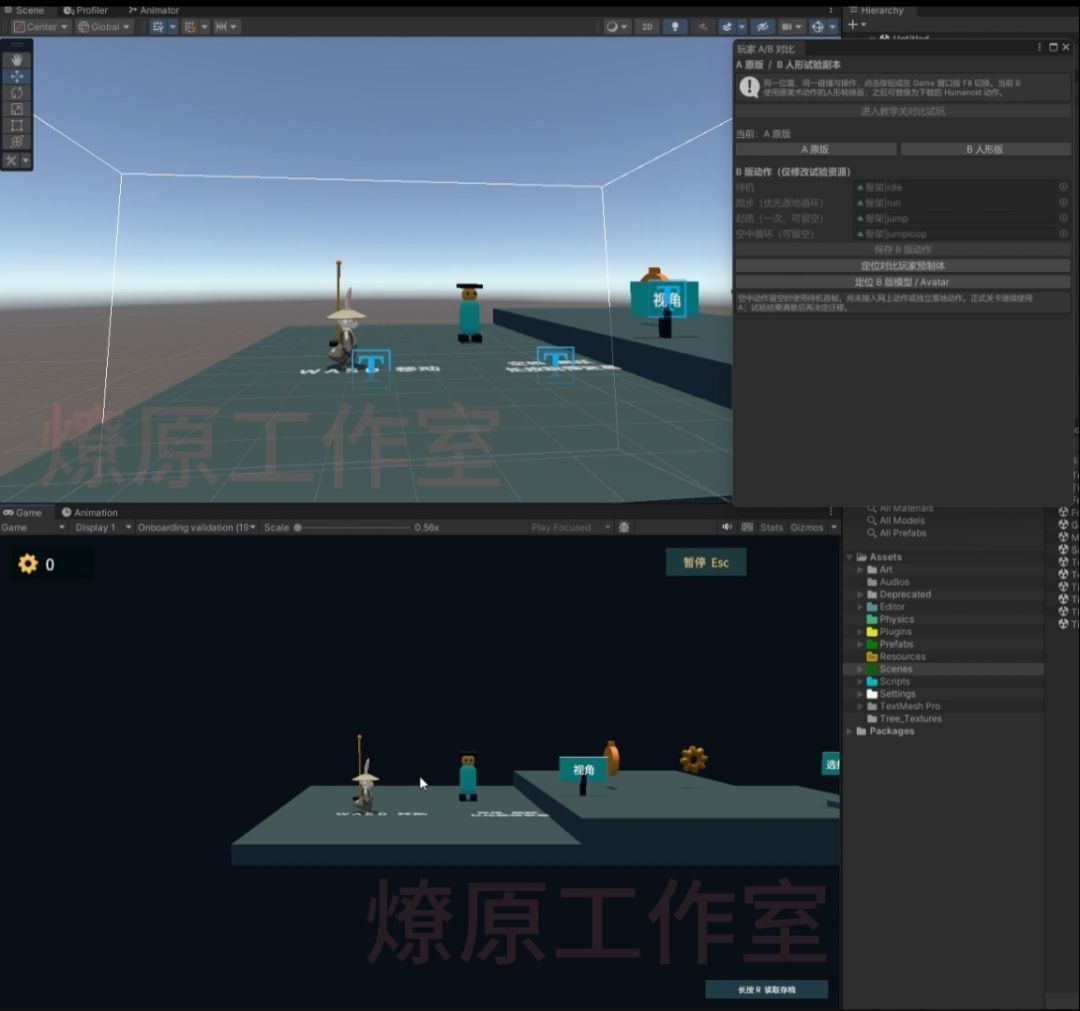Screen dimensions: 1080x1011
Task: Mute audio in the Game view
Action: pos(727,528)
